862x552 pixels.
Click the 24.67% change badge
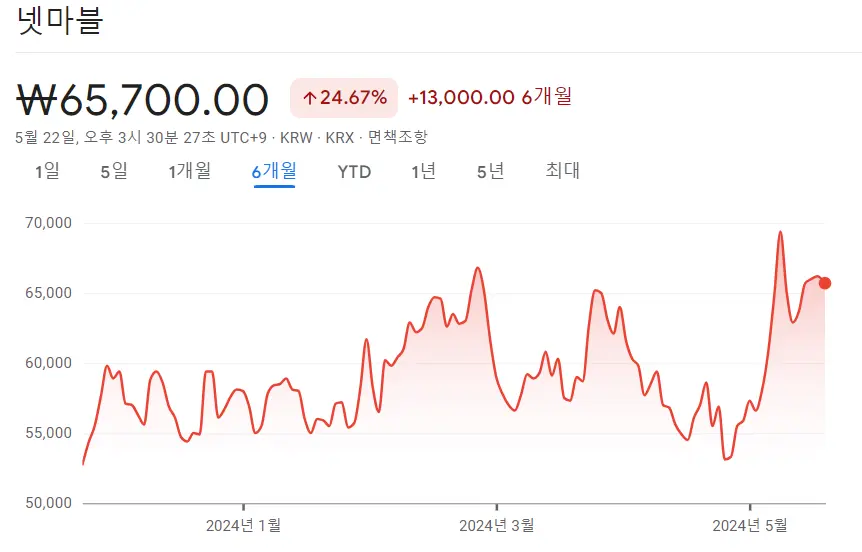coord(343,98)
